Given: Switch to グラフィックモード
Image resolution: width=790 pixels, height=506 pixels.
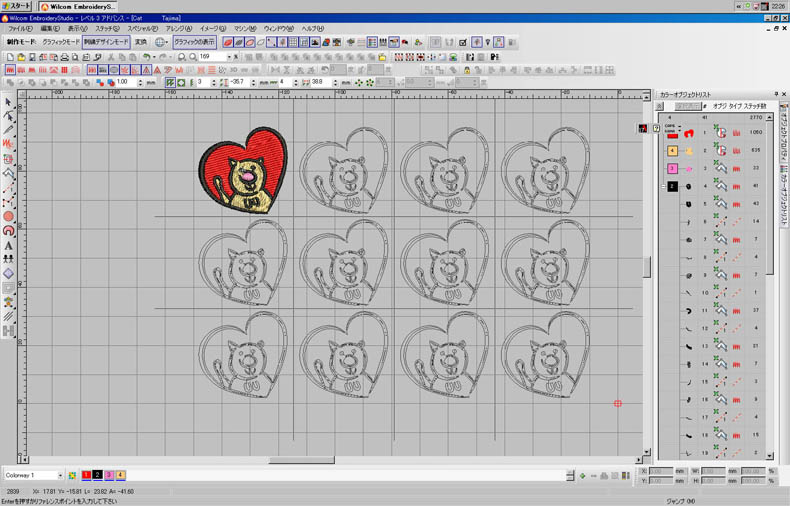Looking at the screenshot, I should (60, 42).
